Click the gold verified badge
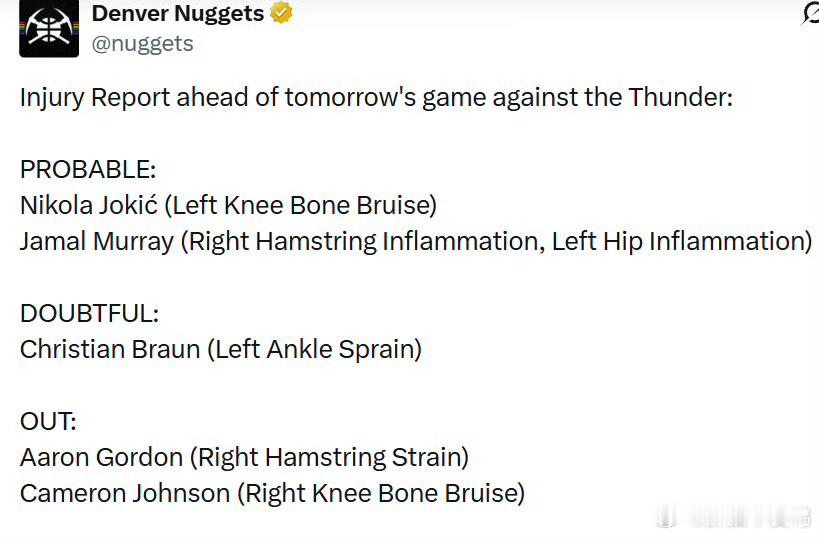This screenshot has height=537, width=819. (282, 13)
